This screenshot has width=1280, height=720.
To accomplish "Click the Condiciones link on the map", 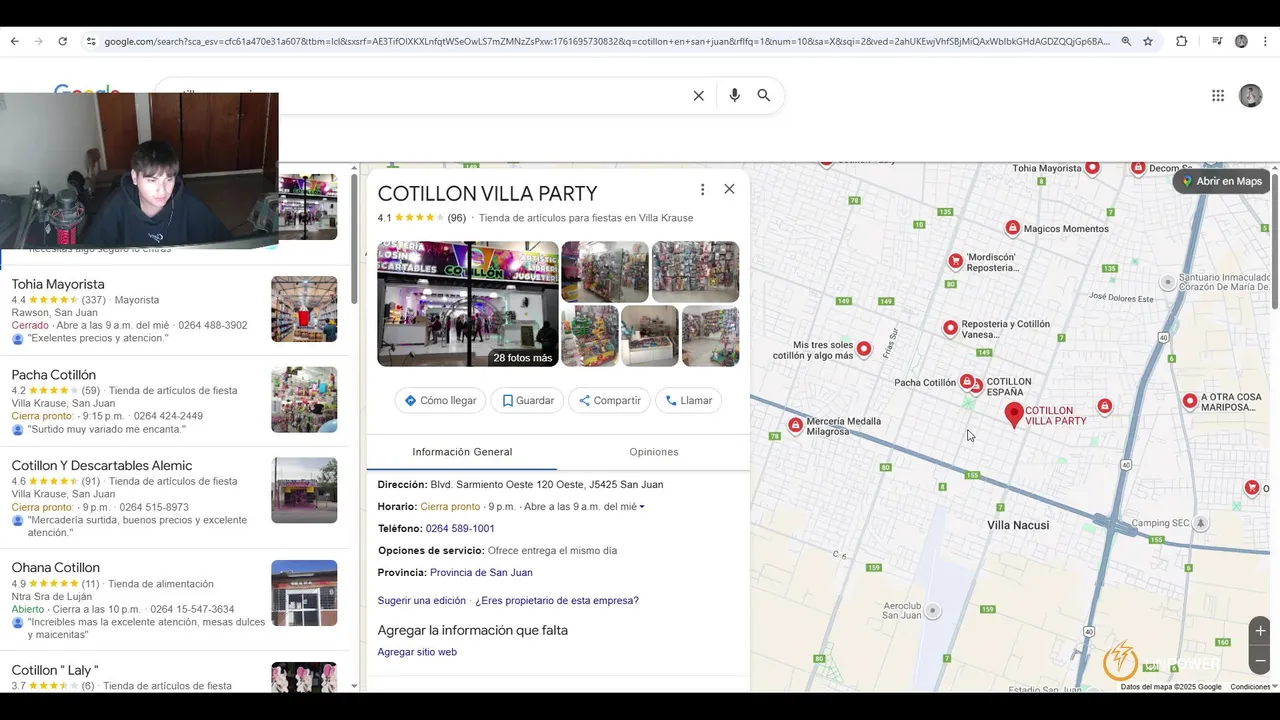I will (1250, 687).
